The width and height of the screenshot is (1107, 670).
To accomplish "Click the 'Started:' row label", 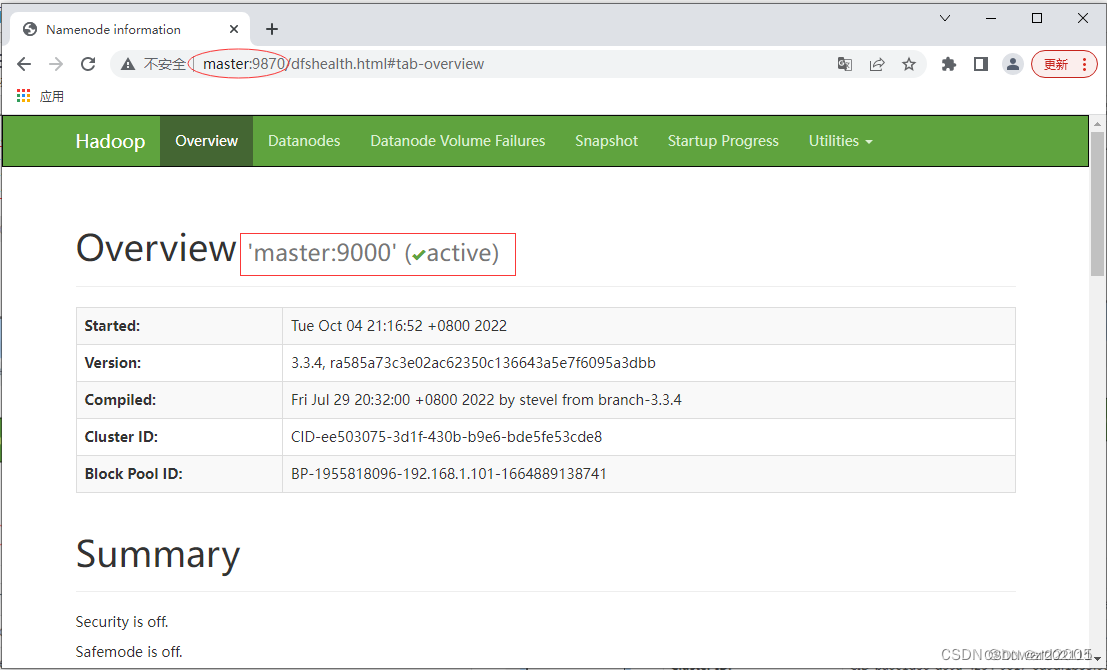I will pyautogui.click(x=112, y=326).
